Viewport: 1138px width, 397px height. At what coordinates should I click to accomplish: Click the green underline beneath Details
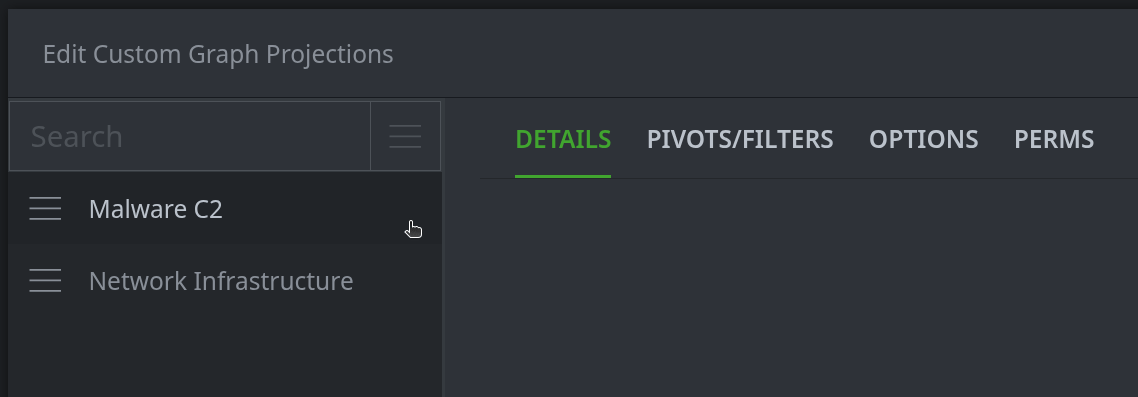coord(562,176)
